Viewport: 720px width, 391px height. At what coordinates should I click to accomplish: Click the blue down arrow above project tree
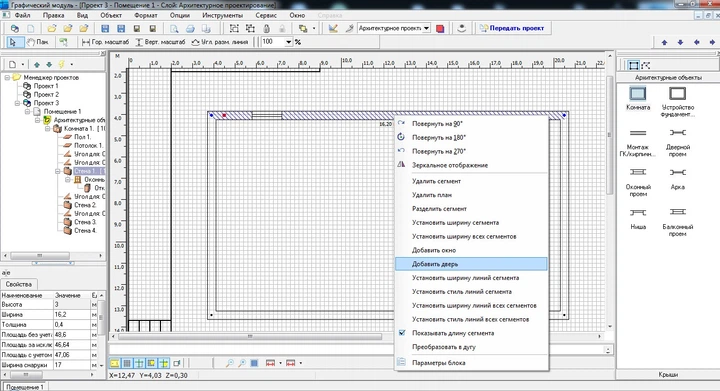tap(49, 65)
